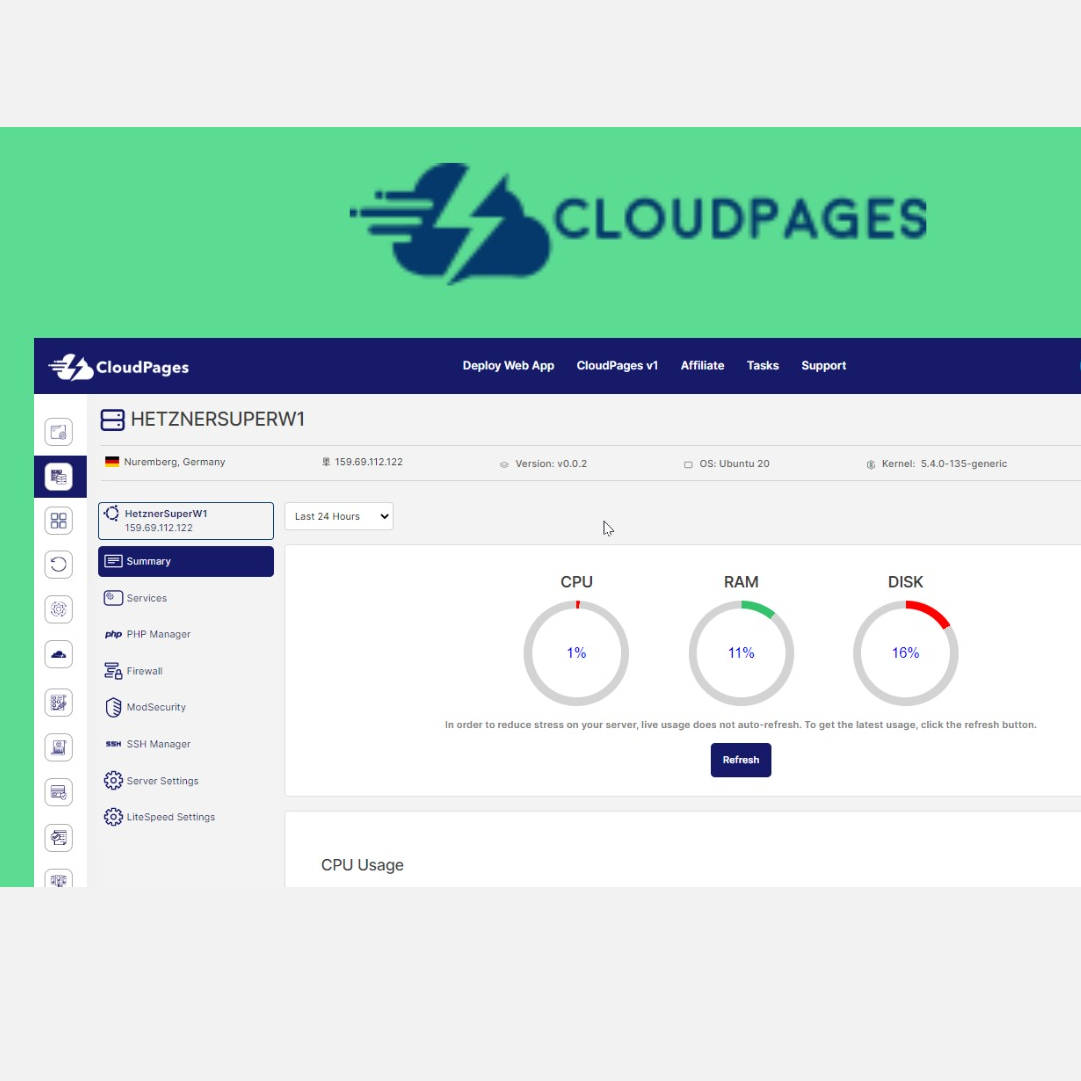This screenshot has height=1081, width=1081.
Task: Click the CloudPages logo in navbar
Action: coord(119,367)
